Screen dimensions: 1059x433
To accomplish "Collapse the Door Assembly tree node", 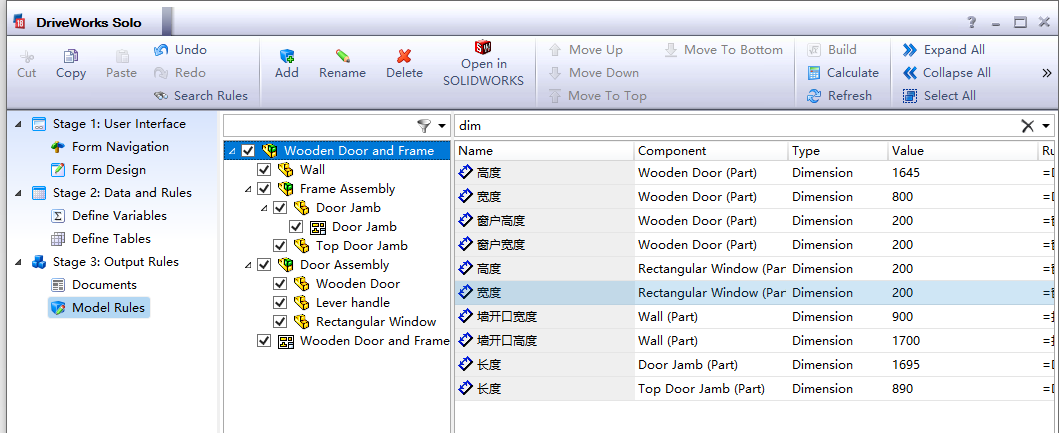I will 249,265.
